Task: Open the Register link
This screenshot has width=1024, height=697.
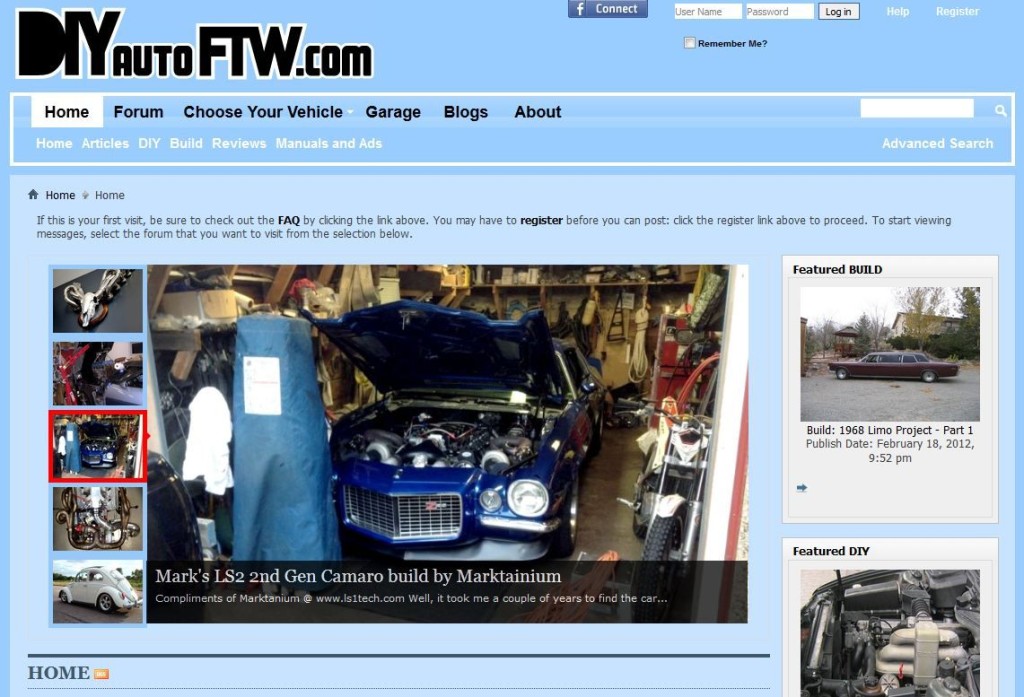Action: pos(957,11)
